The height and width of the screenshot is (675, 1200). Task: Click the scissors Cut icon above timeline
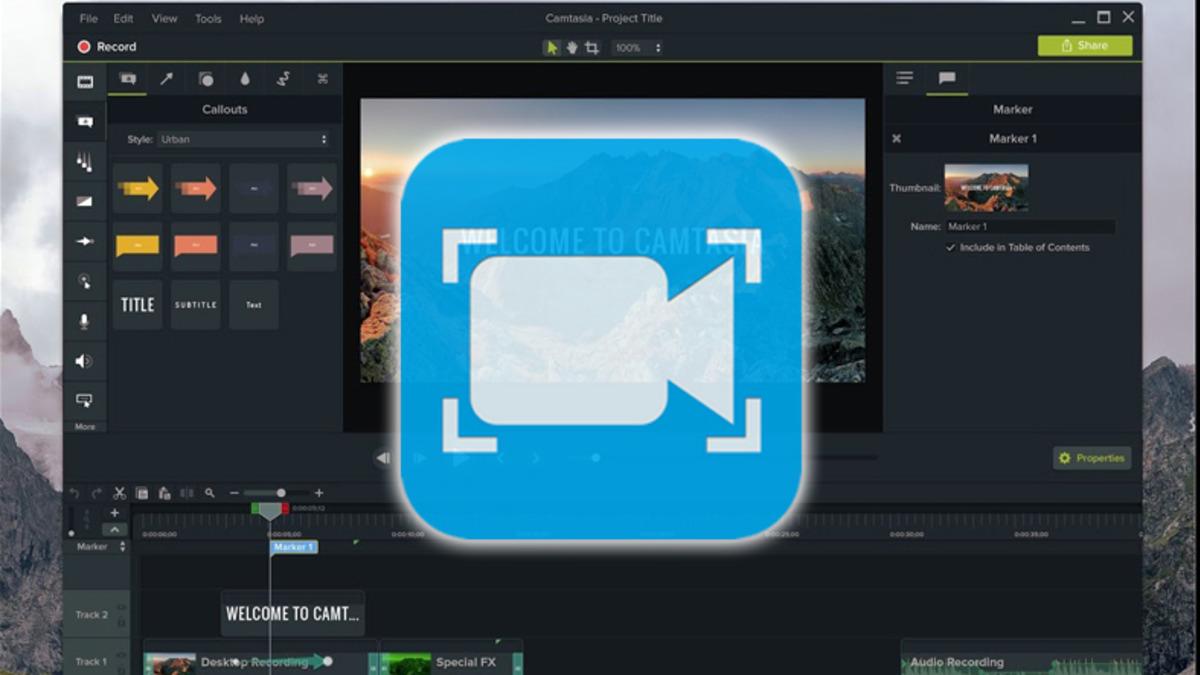pos(119,493)
